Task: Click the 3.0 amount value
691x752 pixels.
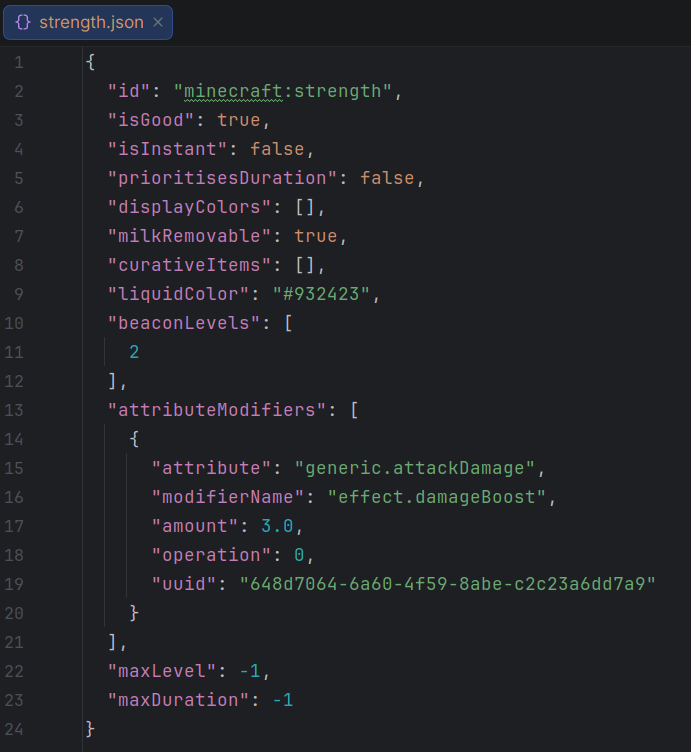Action: tap(277, 526)
